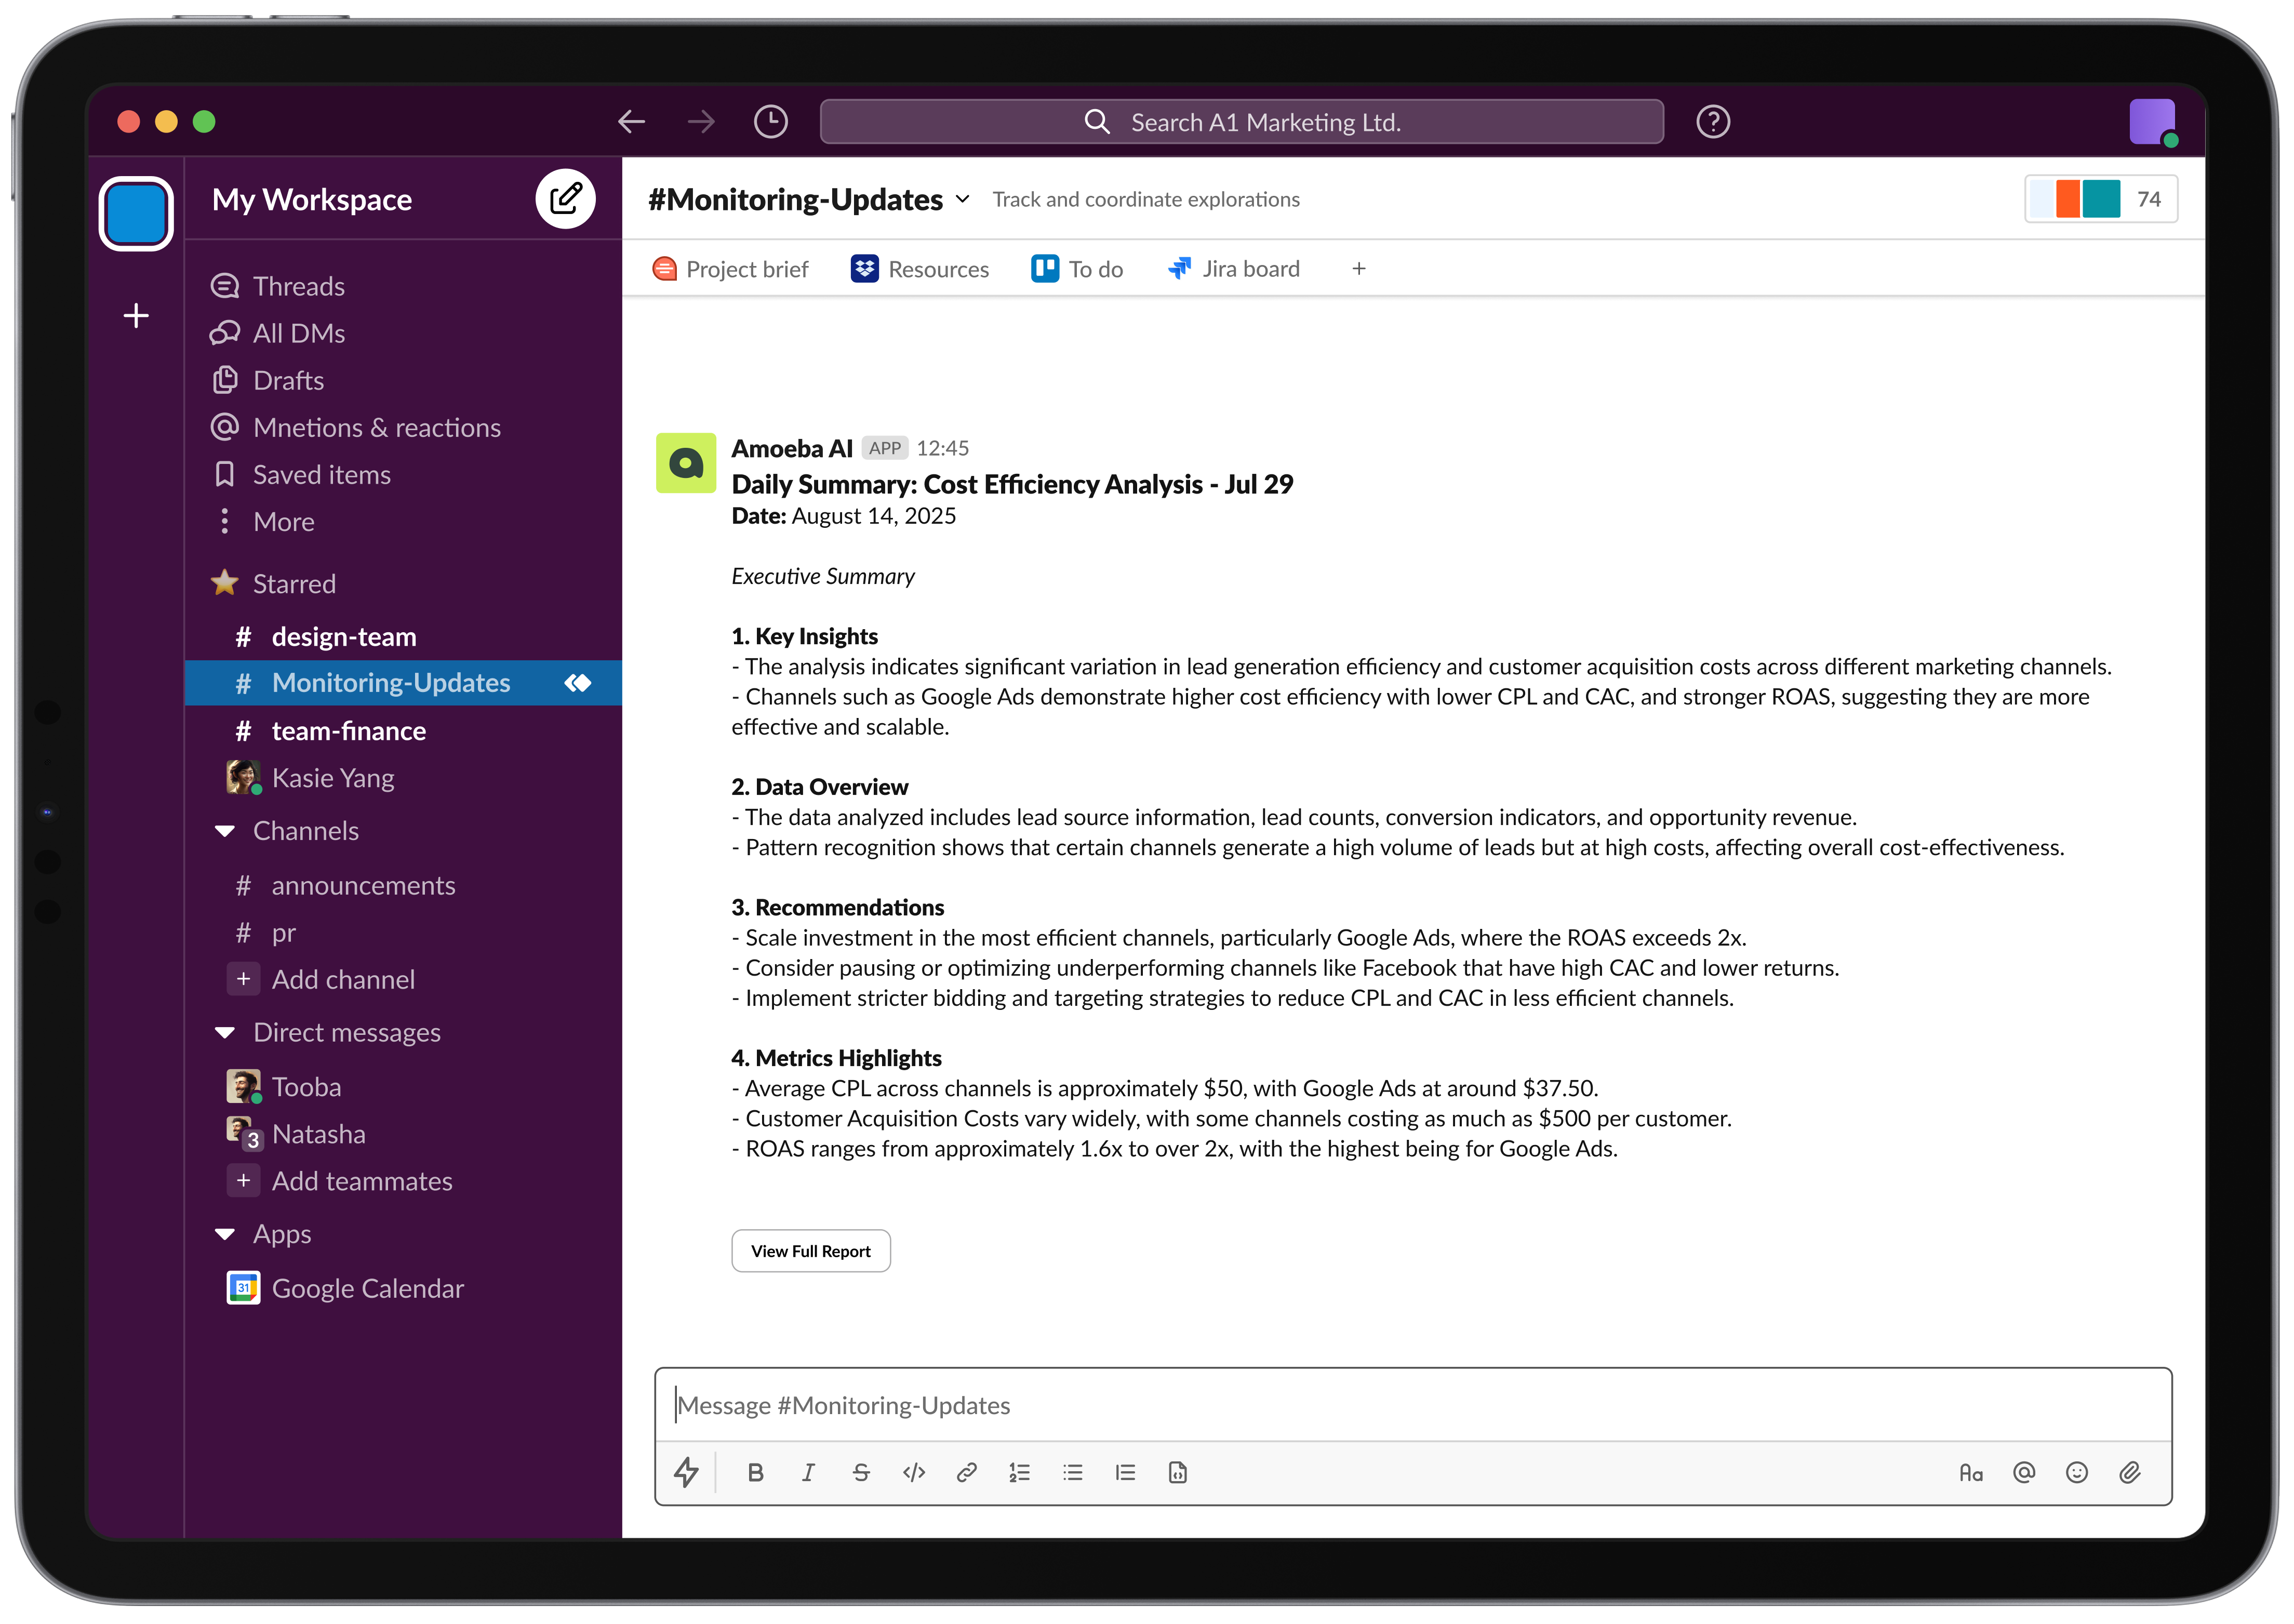The height and width of the screenshot is (1624, 2294).
Task: Toggle strikethrough formatting
Action: click(x=861, y=1472)
